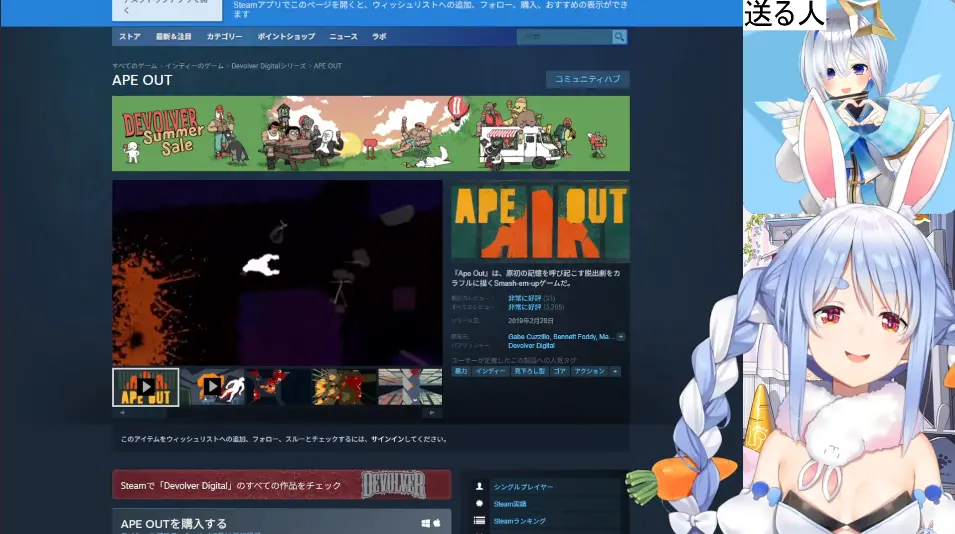Open the Devolver Digital all works banner
The width and height of the screenshot is (955, 534).
(x=281, y=485)
